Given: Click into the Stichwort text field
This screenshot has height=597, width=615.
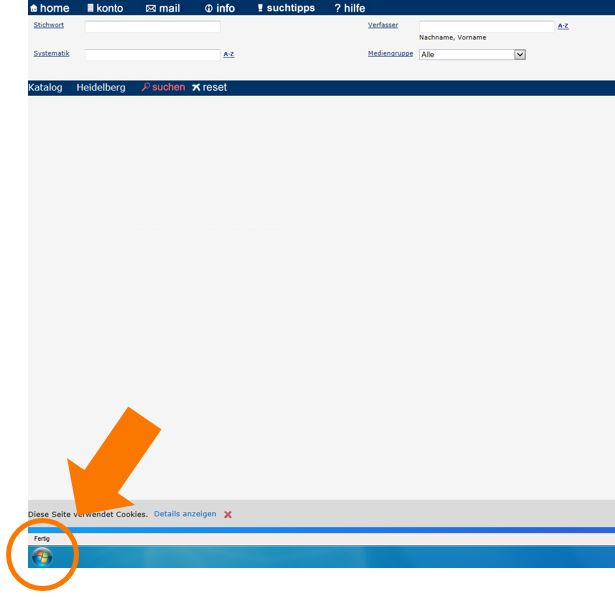Looking at the screenshot, I should pos(152,27).
